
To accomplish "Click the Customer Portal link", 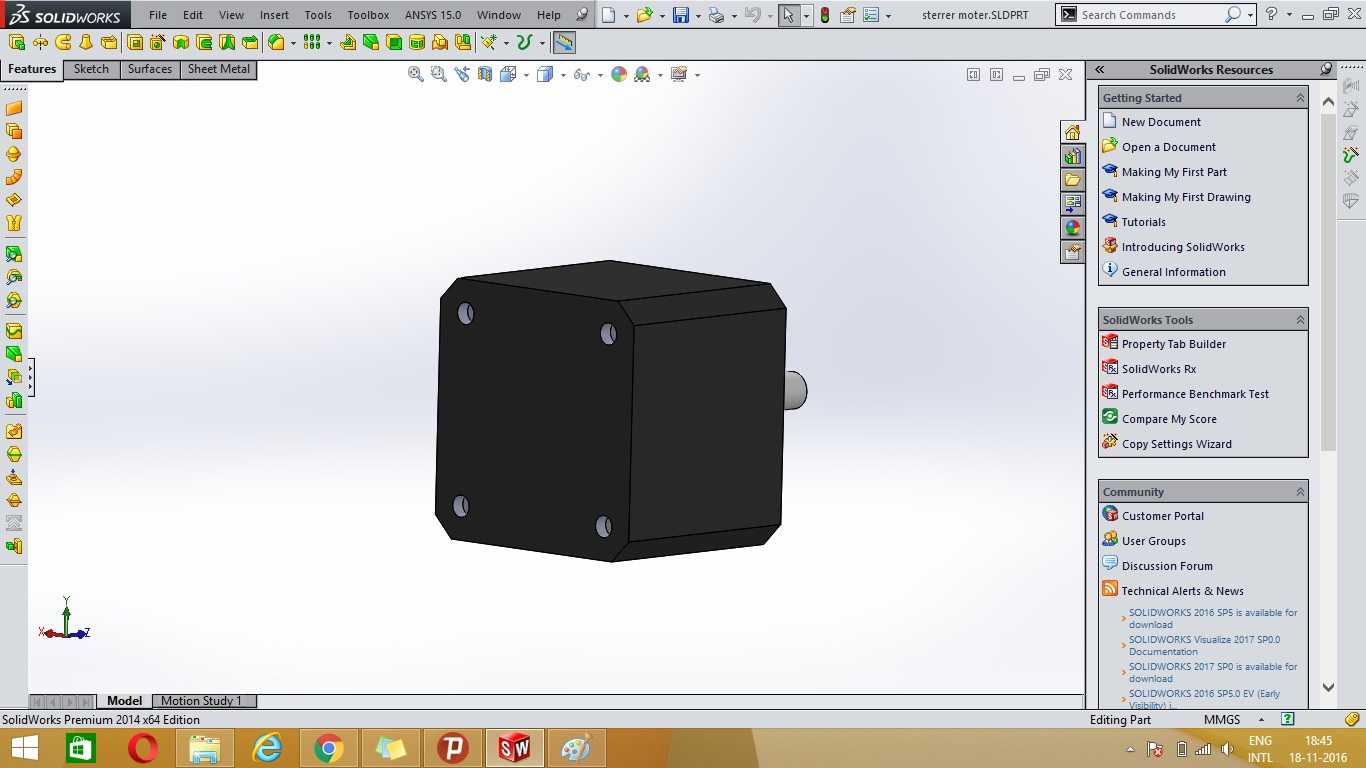I will point(1163,516).
